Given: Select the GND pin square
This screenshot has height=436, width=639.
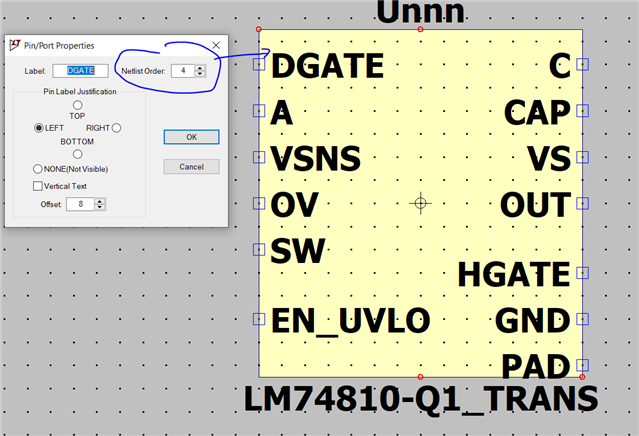Looking at the screenshot, I should pos(582,319).
